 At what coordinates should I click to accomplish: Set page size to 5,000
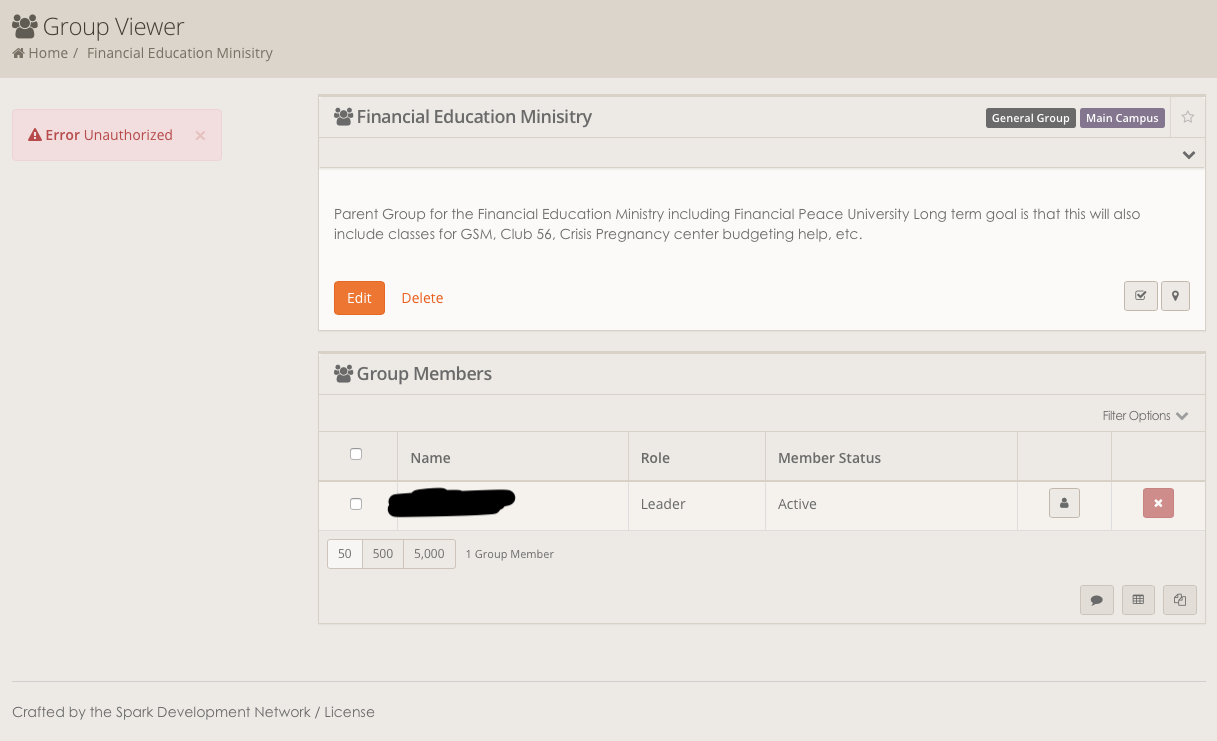[x=429, y=554]
